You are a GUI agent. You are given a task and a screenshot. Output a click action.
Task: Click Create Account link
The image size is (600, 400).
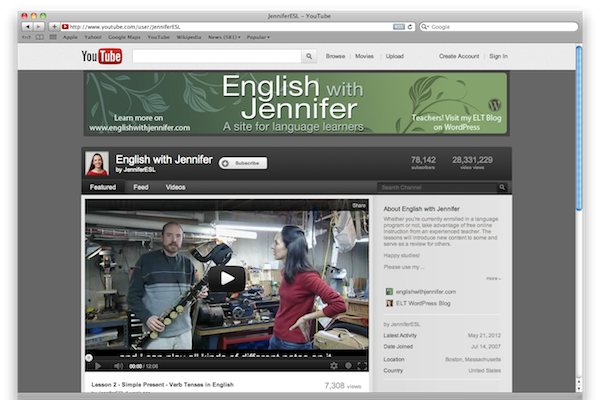point(459,56)
